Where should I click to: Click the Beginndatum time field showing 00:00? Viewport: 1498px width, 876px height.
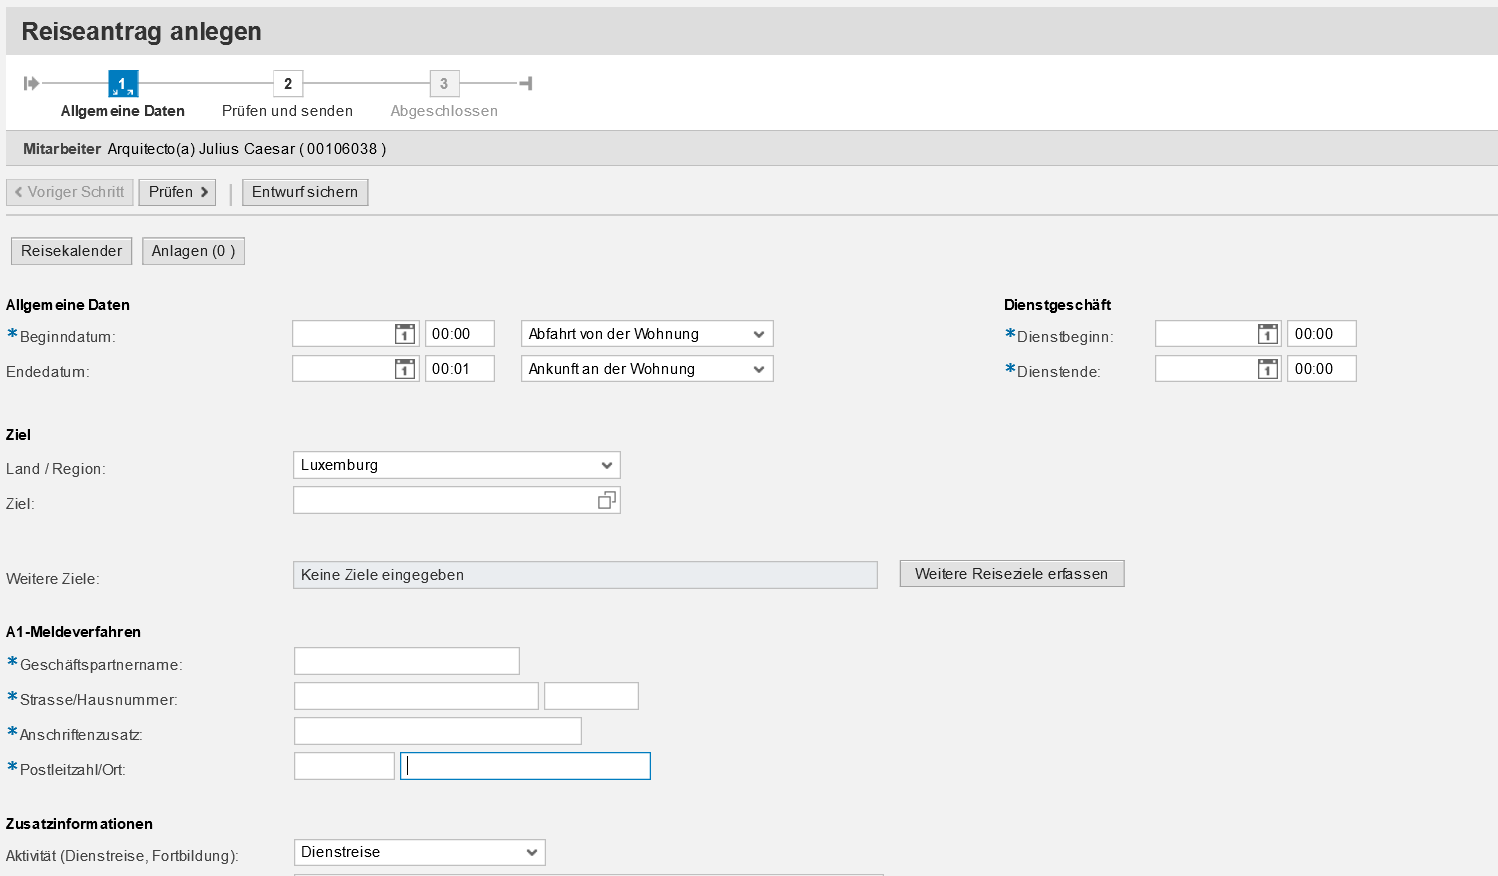(x=459, y=333)
